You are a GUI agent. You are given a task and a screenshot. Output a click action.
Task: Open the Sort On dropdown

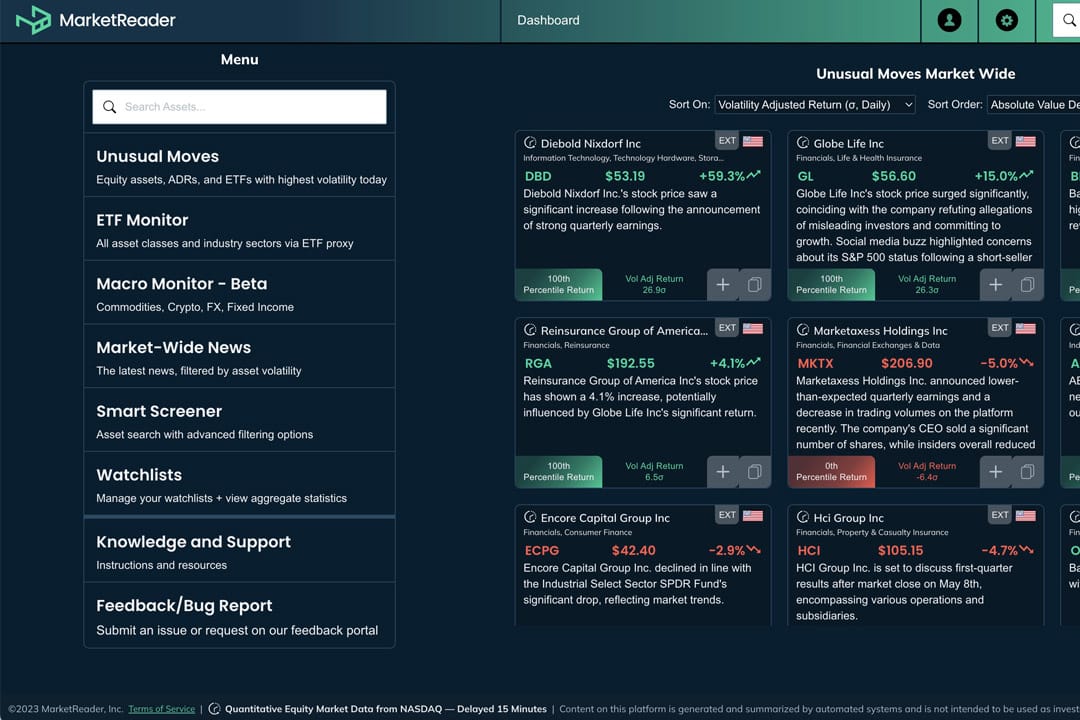coord(815,105)
